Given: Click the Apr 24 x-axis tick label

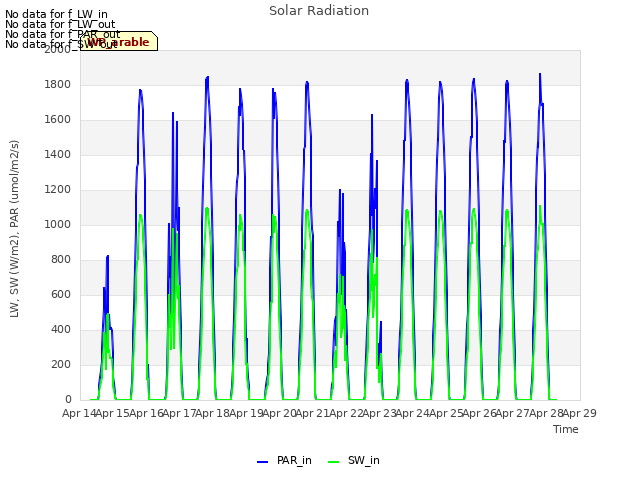Looking at the screenshot, I should pyautogui.click(x=412, y=413).
